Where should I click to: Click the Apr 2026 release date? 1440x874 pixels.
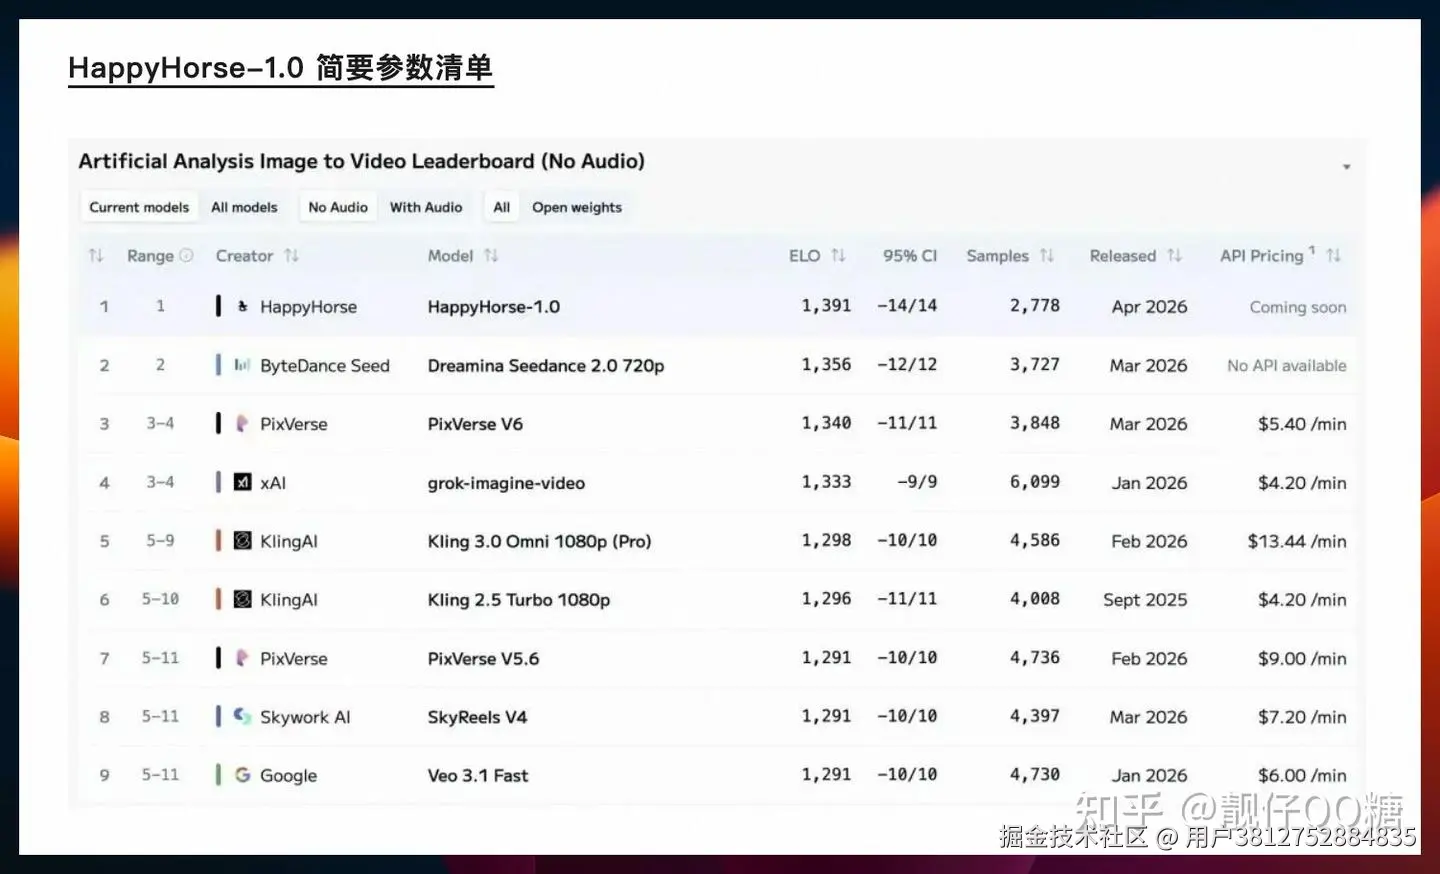(1149, 307)
